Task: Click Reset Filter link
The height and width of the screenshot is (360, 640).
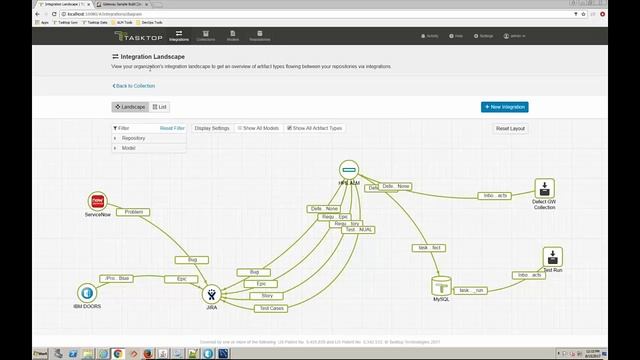Action: (x=172, y=128)
